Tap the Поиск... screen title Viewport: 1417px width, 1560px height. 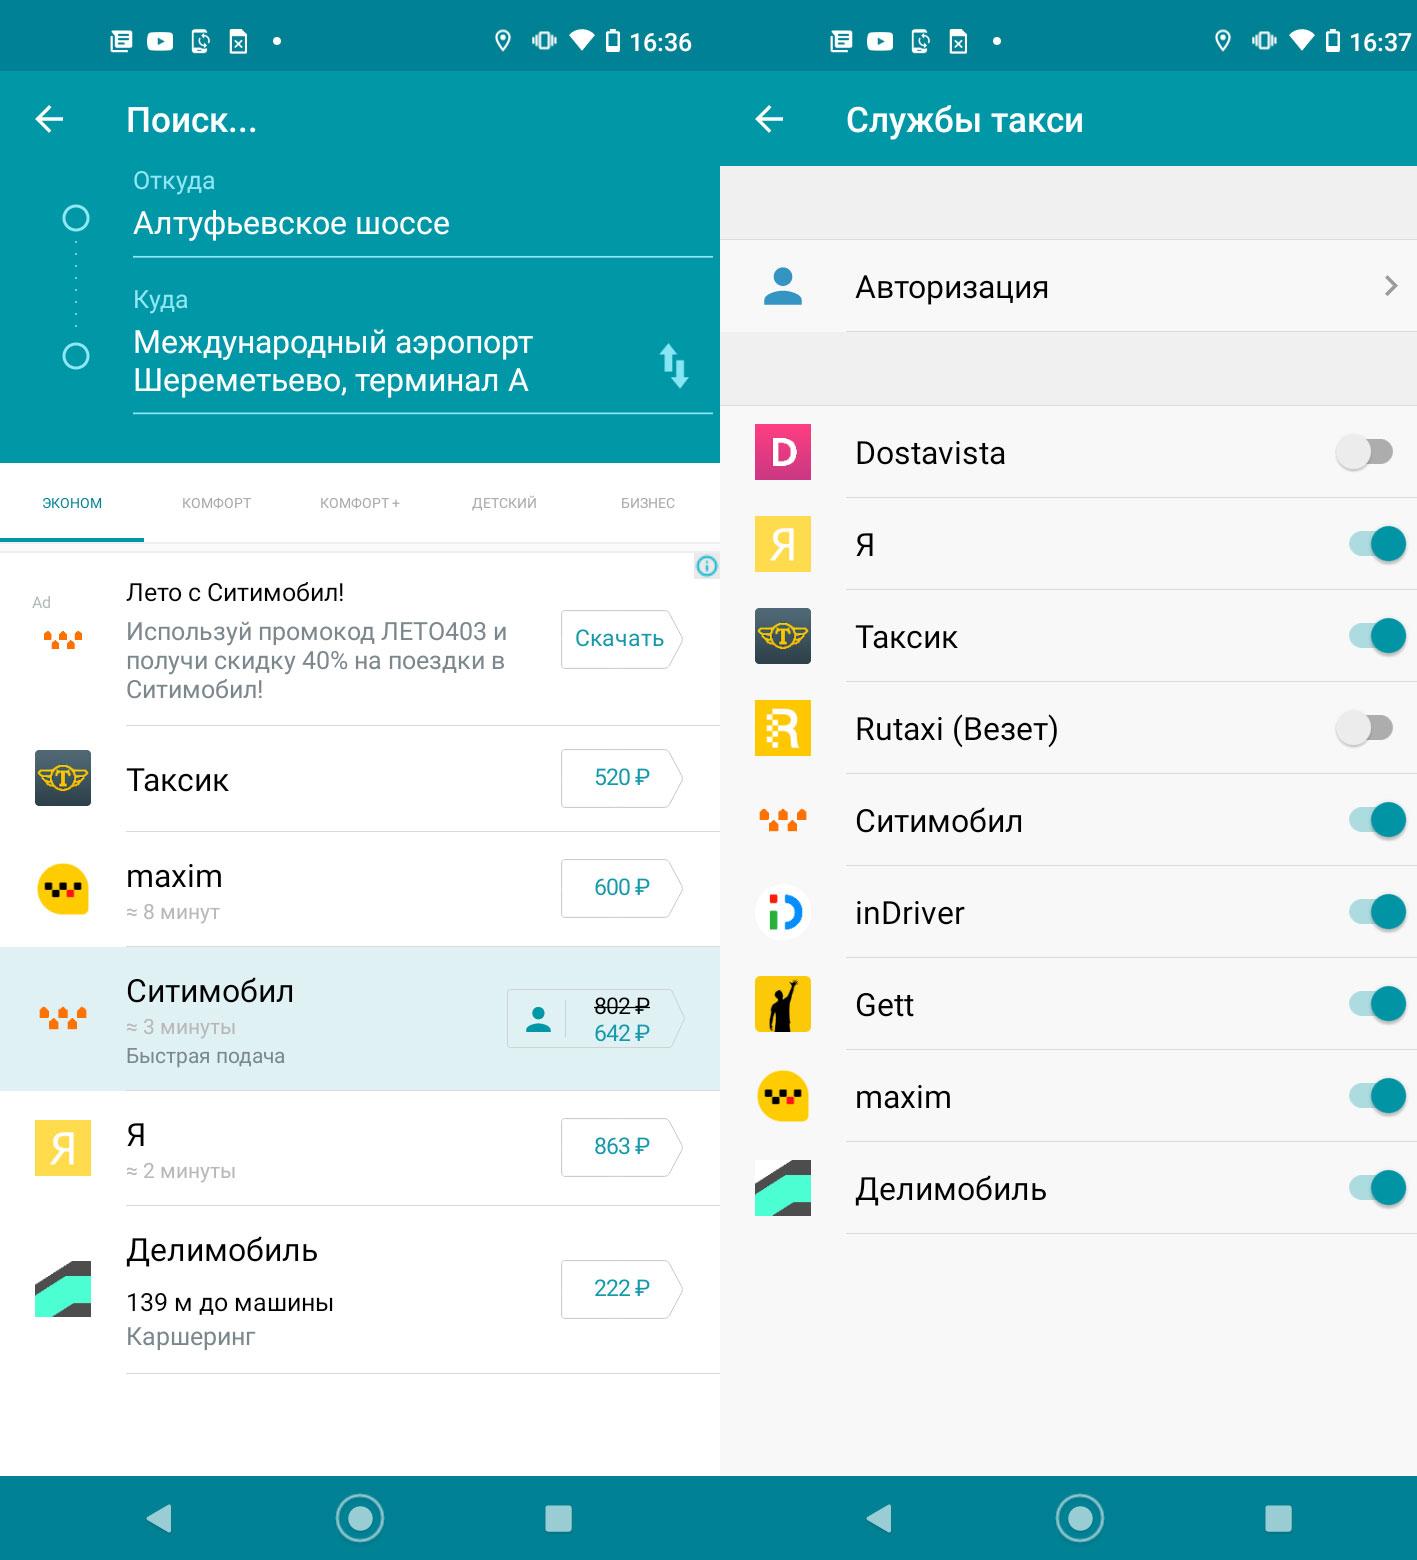(191, 120)
